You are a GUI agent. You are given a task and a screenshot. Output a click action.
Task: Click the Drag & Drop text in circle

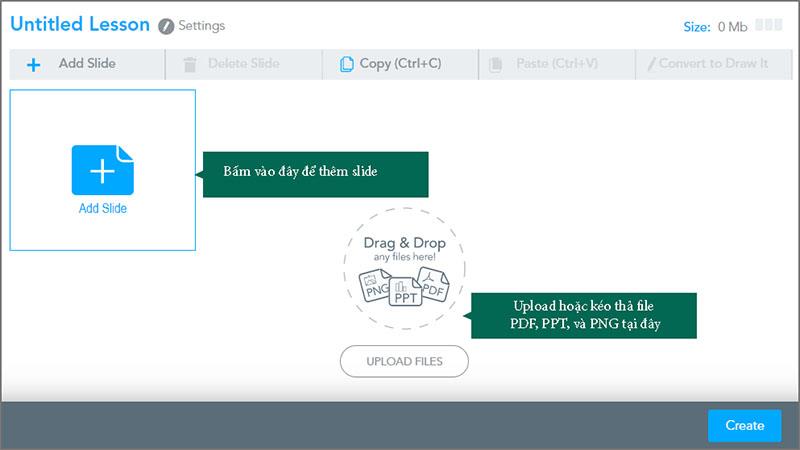[x=405, y=243]
